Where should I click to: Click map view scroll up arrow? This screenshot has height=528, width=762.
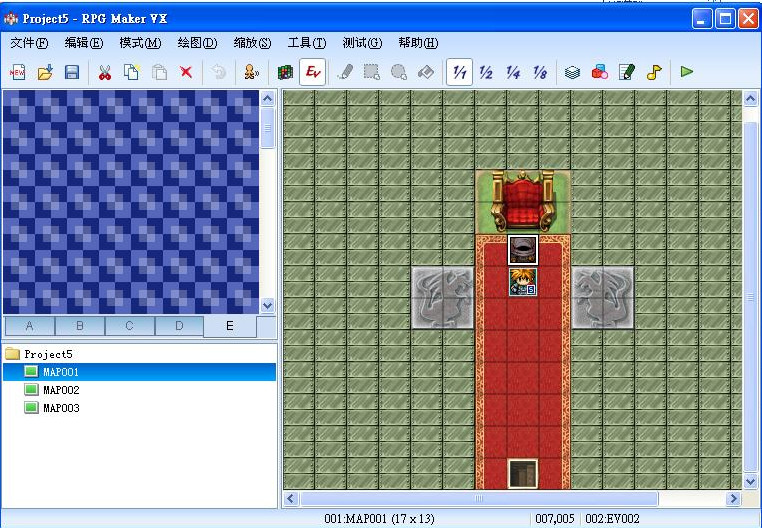pyautogui.click(x=750, y=99)
